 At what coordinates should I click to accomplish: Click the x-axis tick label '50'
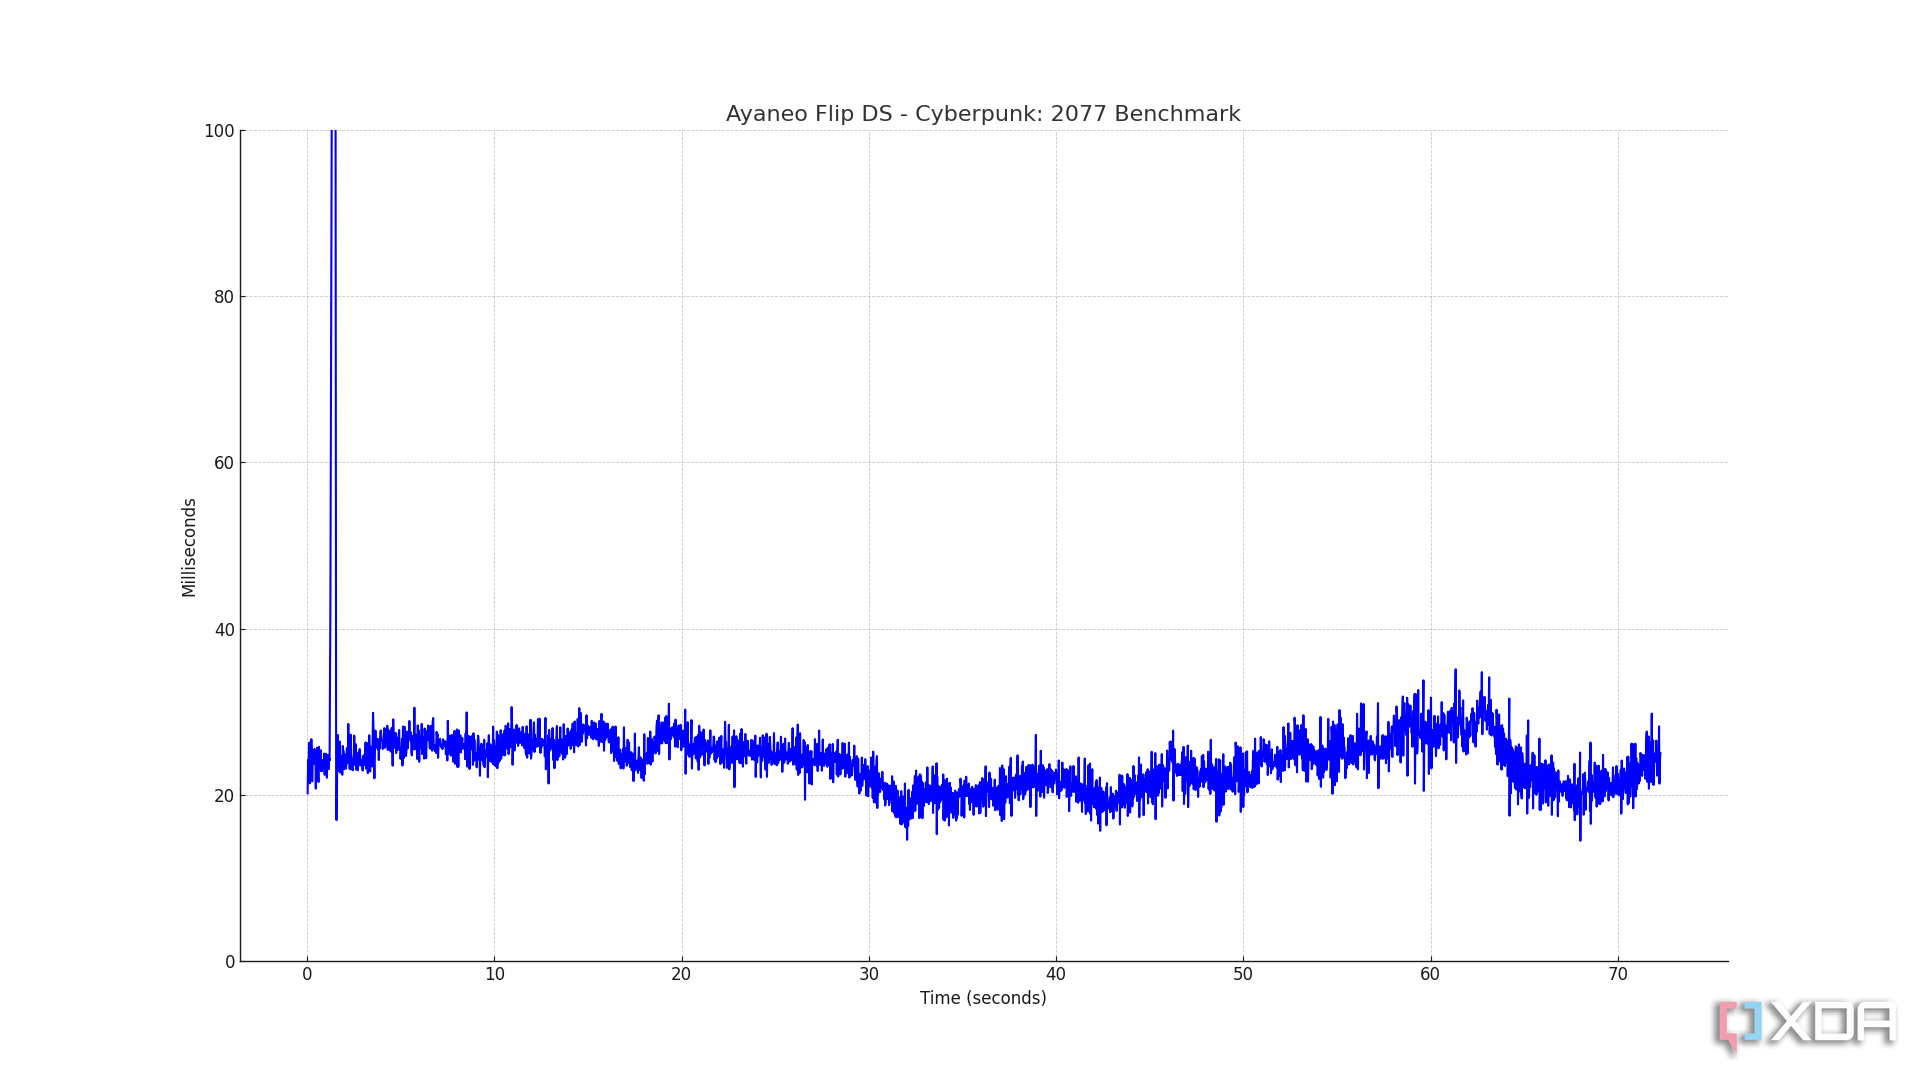coord(1243,975)
